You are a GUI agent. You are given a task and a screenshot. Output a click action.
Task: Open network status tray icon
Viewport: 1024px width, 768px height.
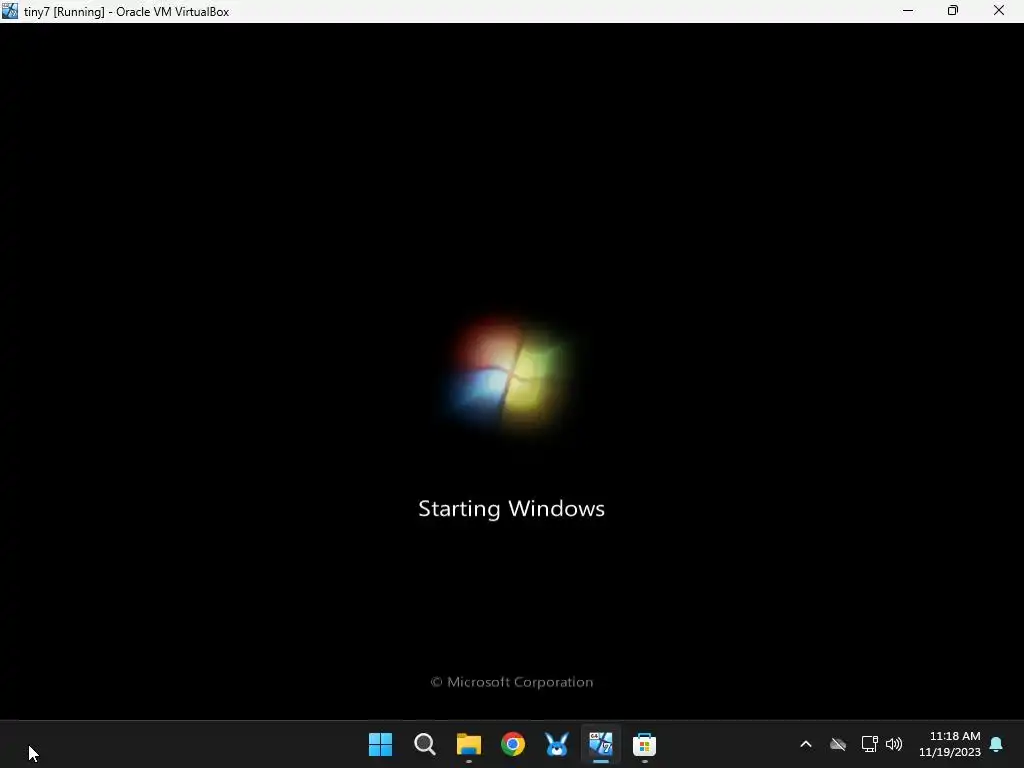pyautogui.click(x=869, y=744)
